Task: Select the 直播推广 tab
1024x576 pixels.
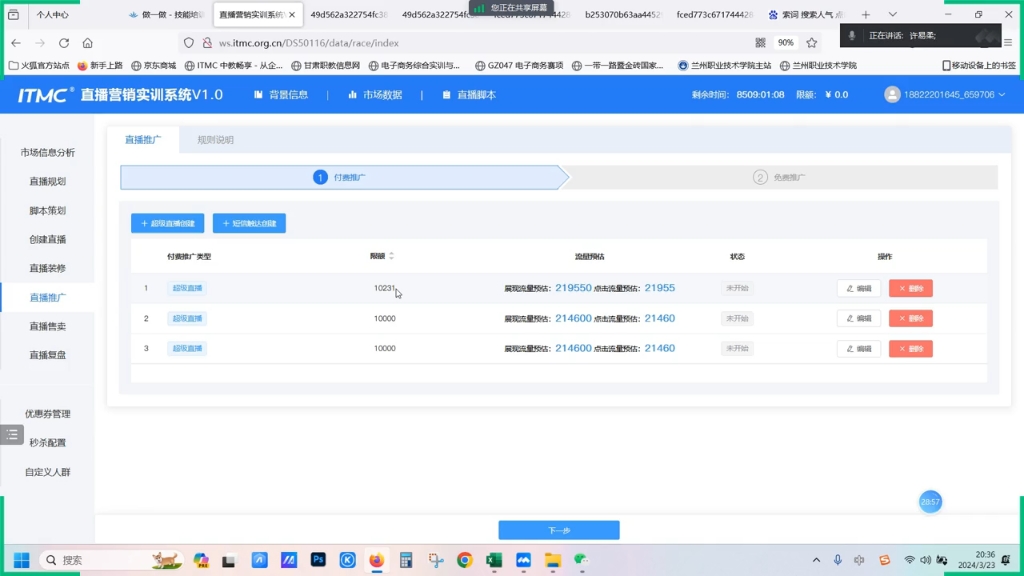Action: click(x=143, y=140)
